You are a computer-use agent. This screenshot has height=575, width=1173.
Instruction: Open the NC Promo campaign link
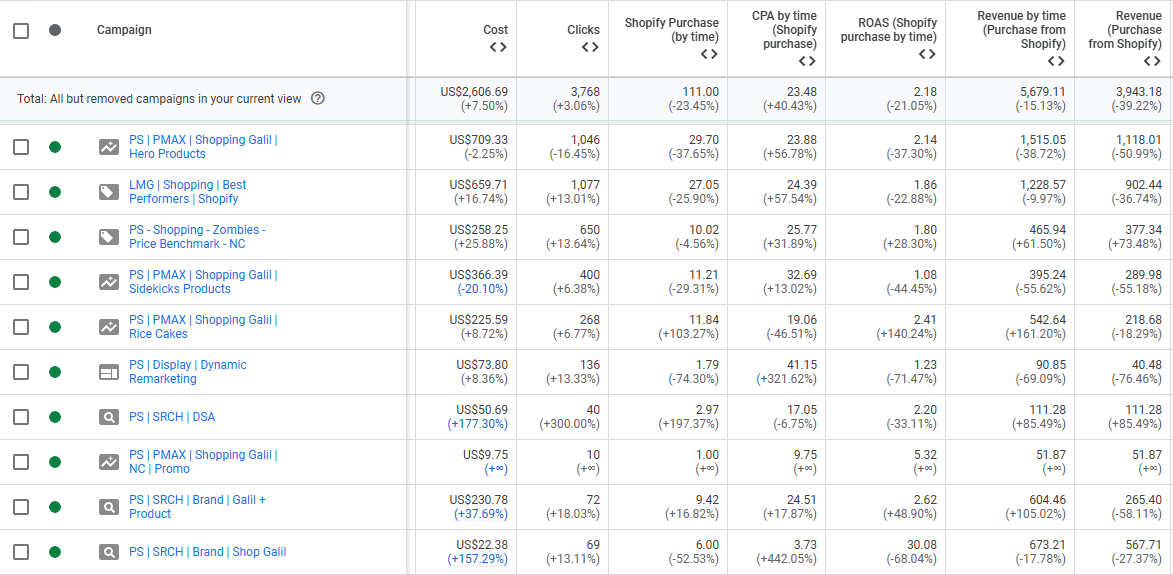[203, 462]
